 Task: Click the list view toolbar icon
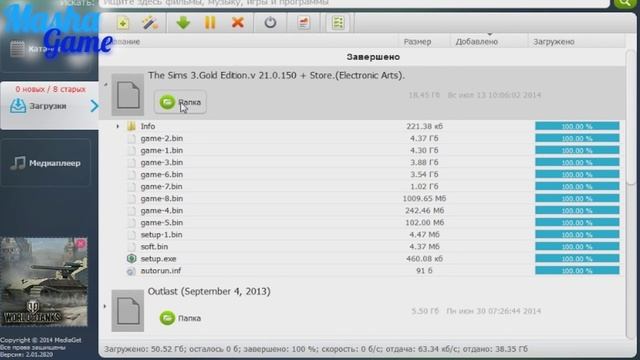338,22
